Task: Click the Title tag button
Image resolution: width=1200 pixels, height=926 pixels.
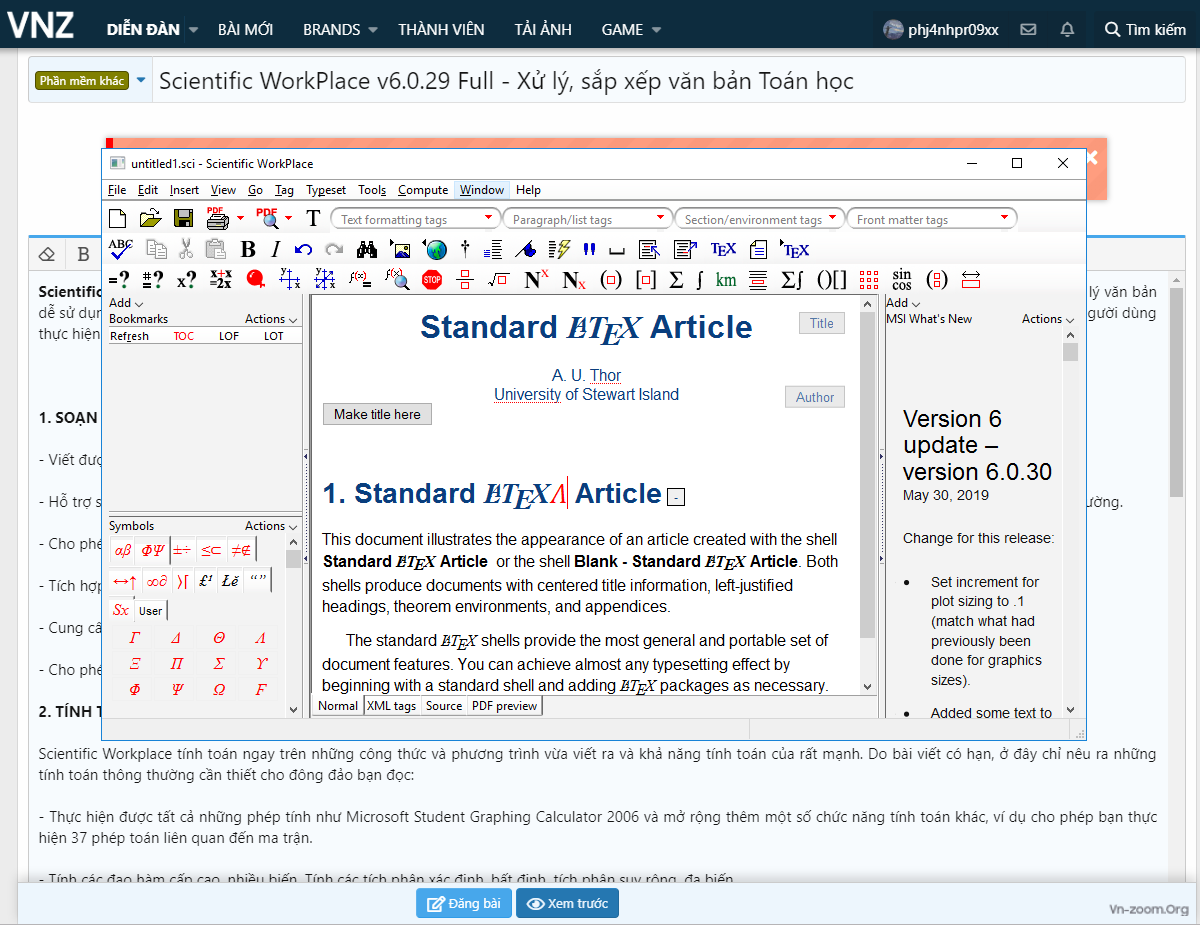Action: point(822,323)
